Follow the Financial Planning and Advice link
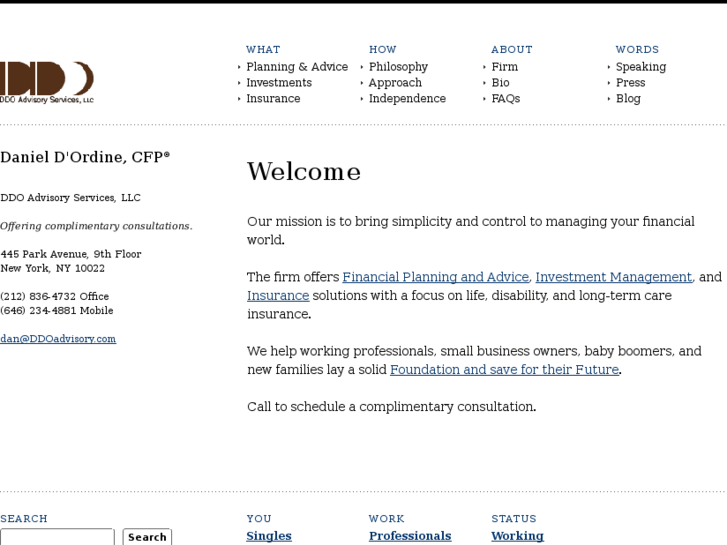This screenshot has width=727, height=545. [436, 277]
